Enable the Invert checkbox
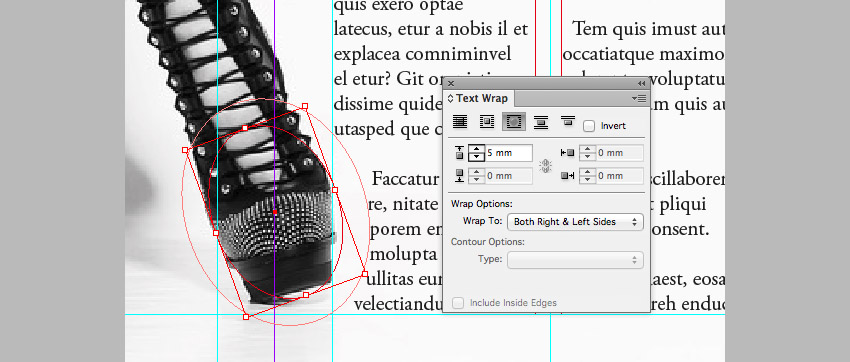 coord(589,126)
